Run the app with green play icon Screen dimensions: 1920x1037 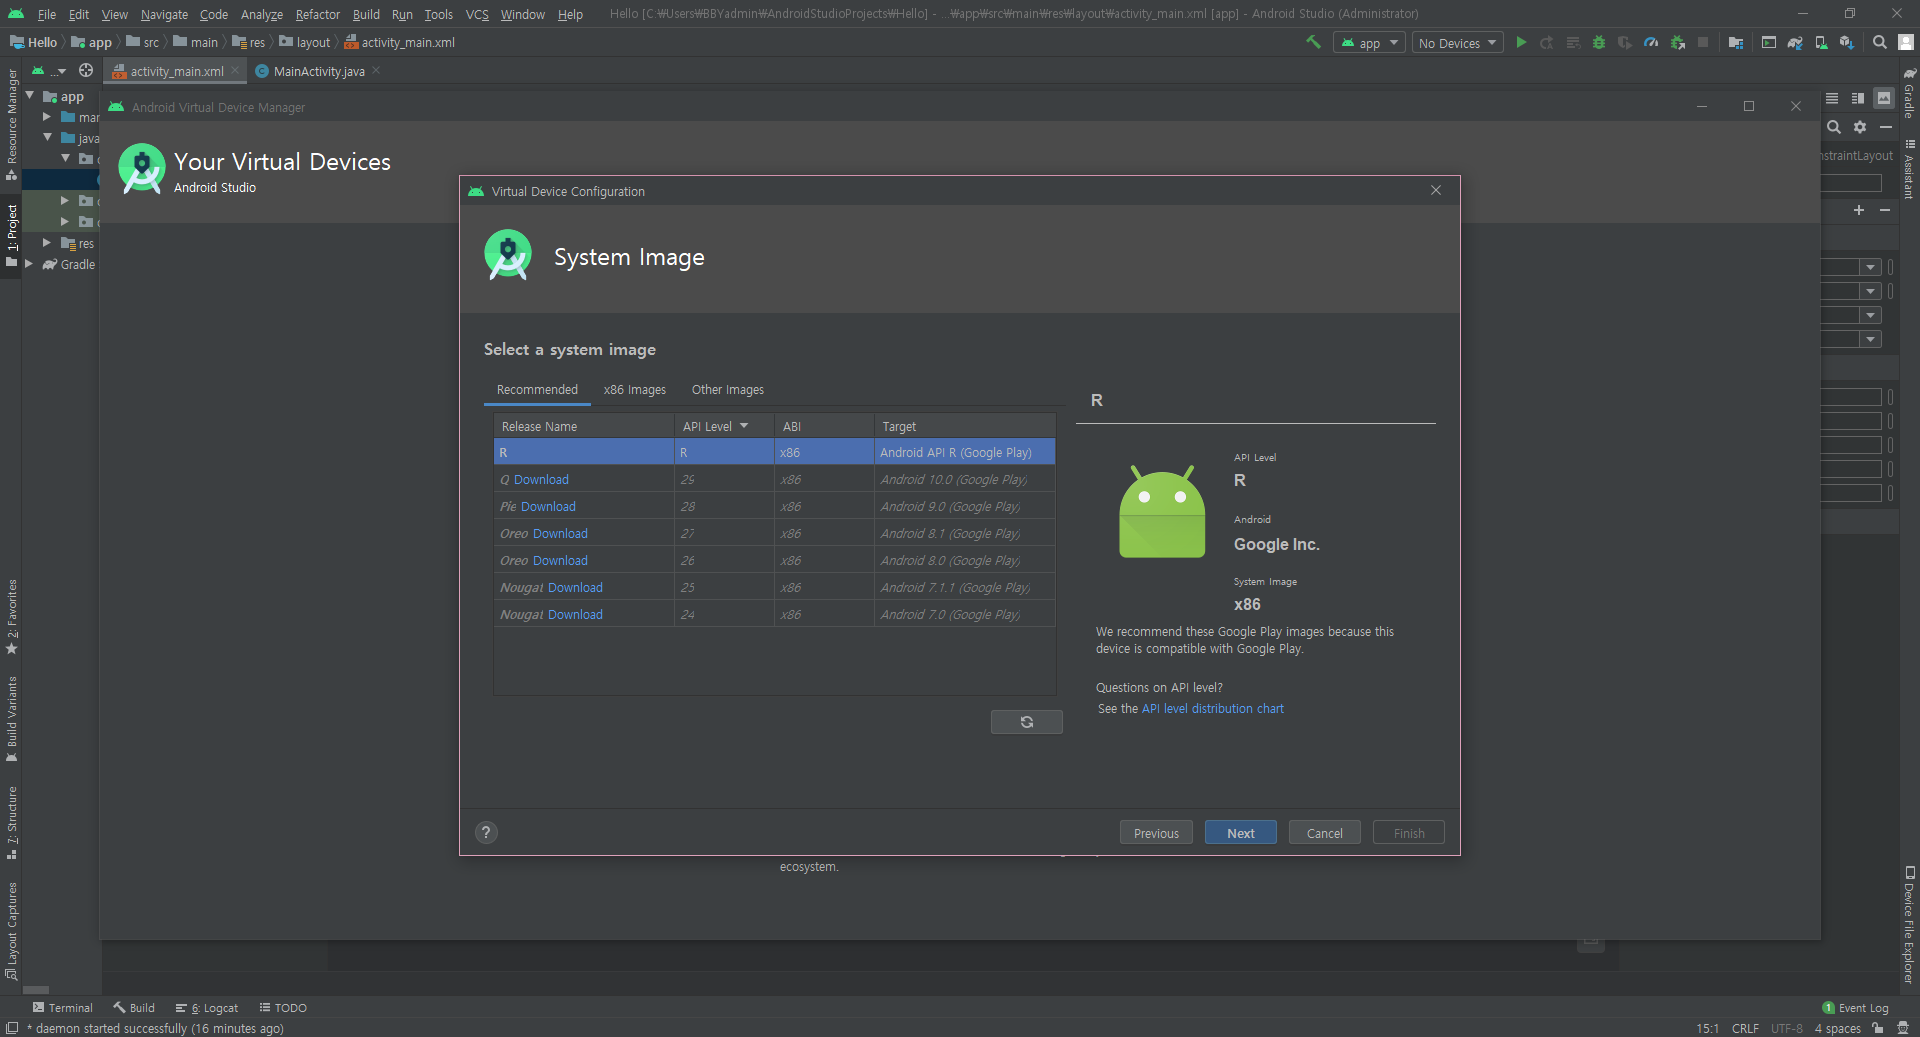pyautogui.click(x=1521, y=42)
